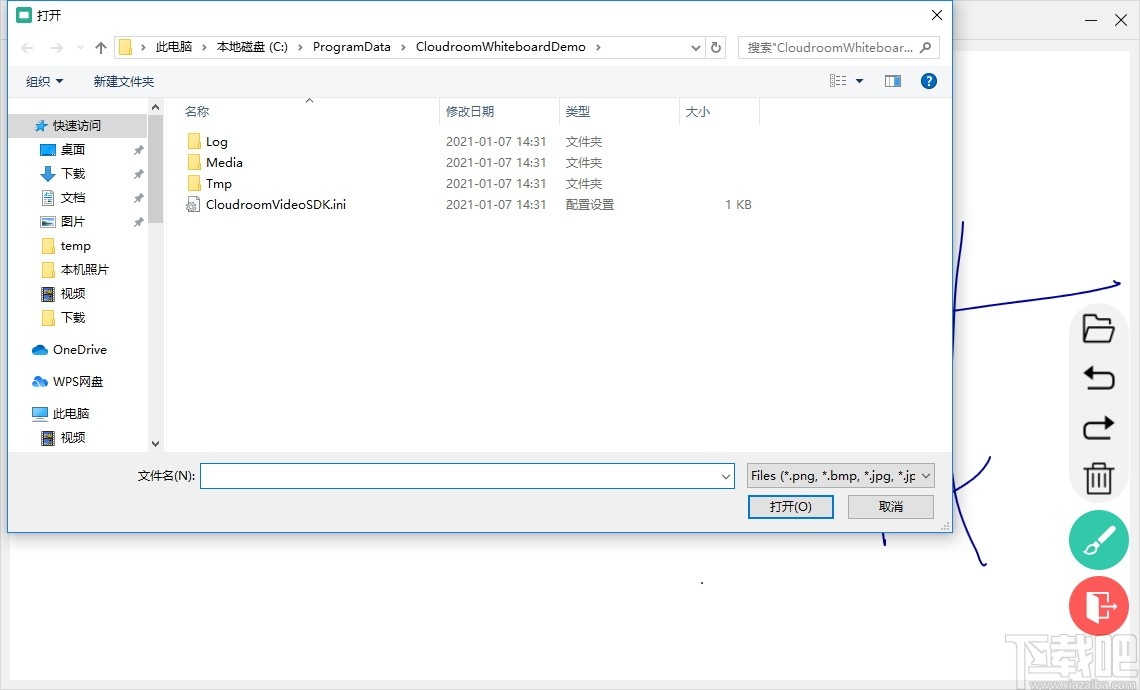Open the recent locations dropdown arrow
Viewport: 1140px width, 690px height.
(80, 48)
